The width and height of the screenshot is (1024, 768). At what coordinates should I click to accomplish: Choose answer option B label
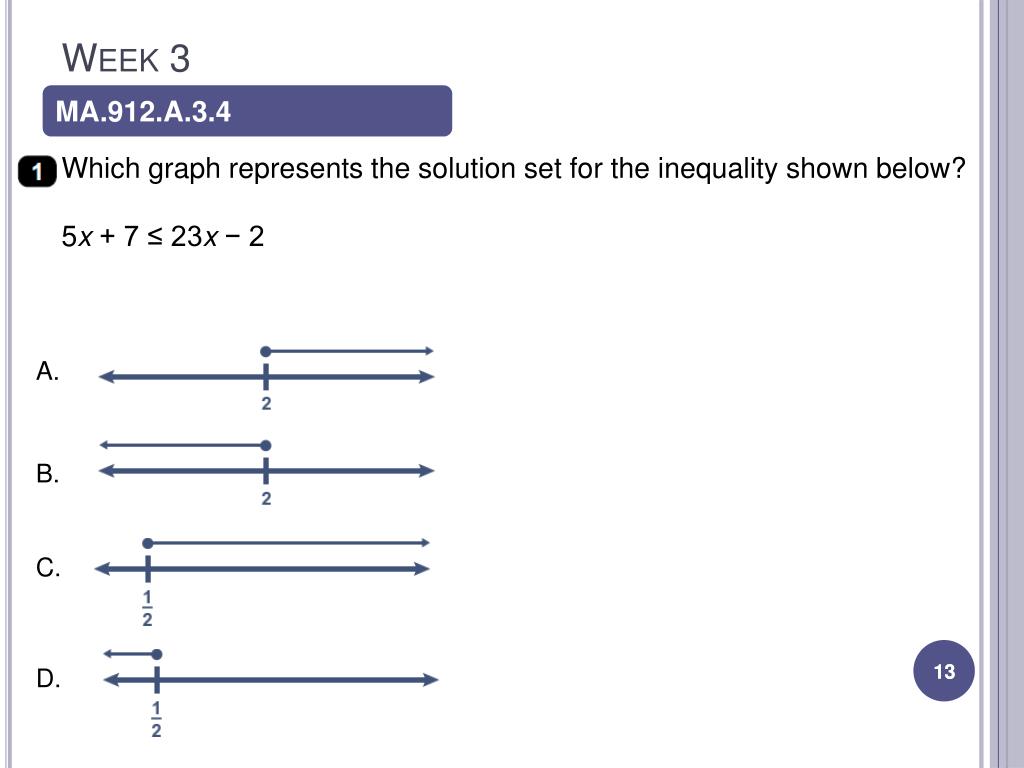click(x=48, y=473)
